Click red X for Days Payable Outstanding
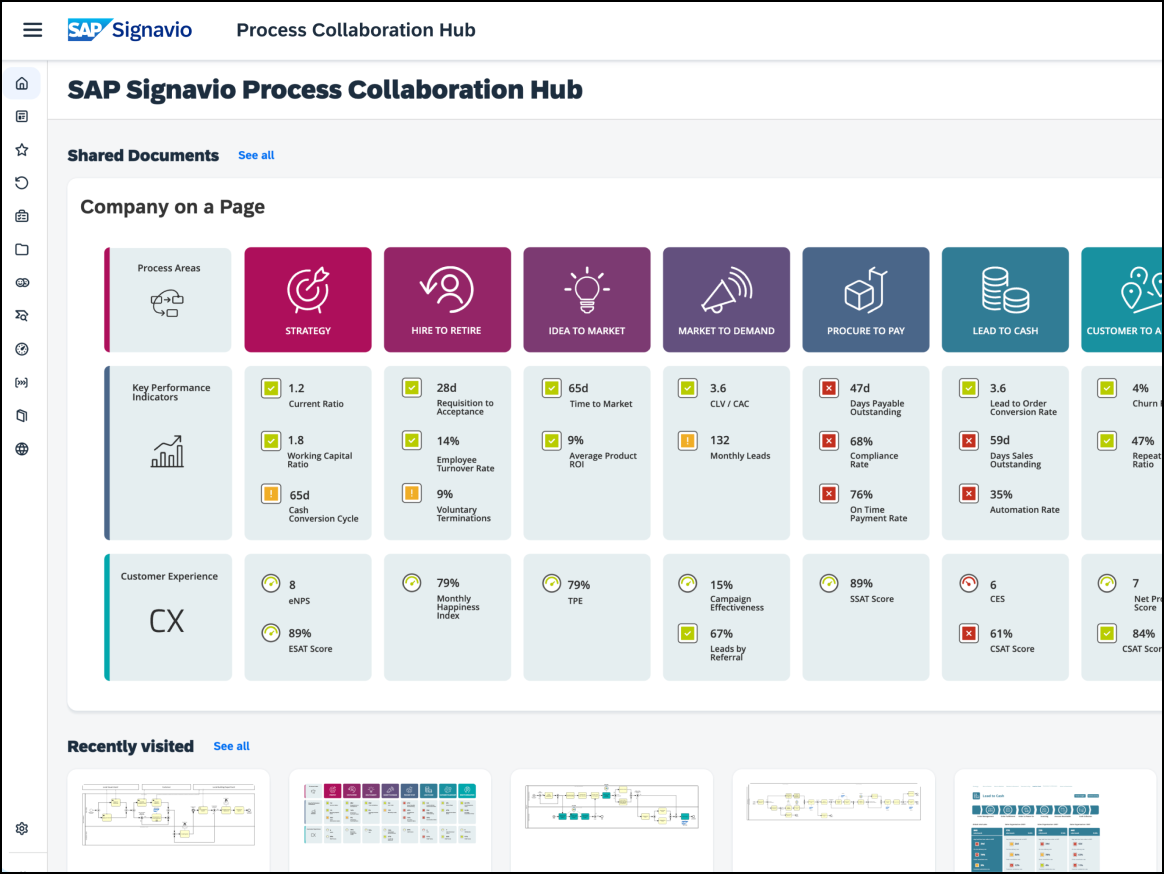 point(829,388)
